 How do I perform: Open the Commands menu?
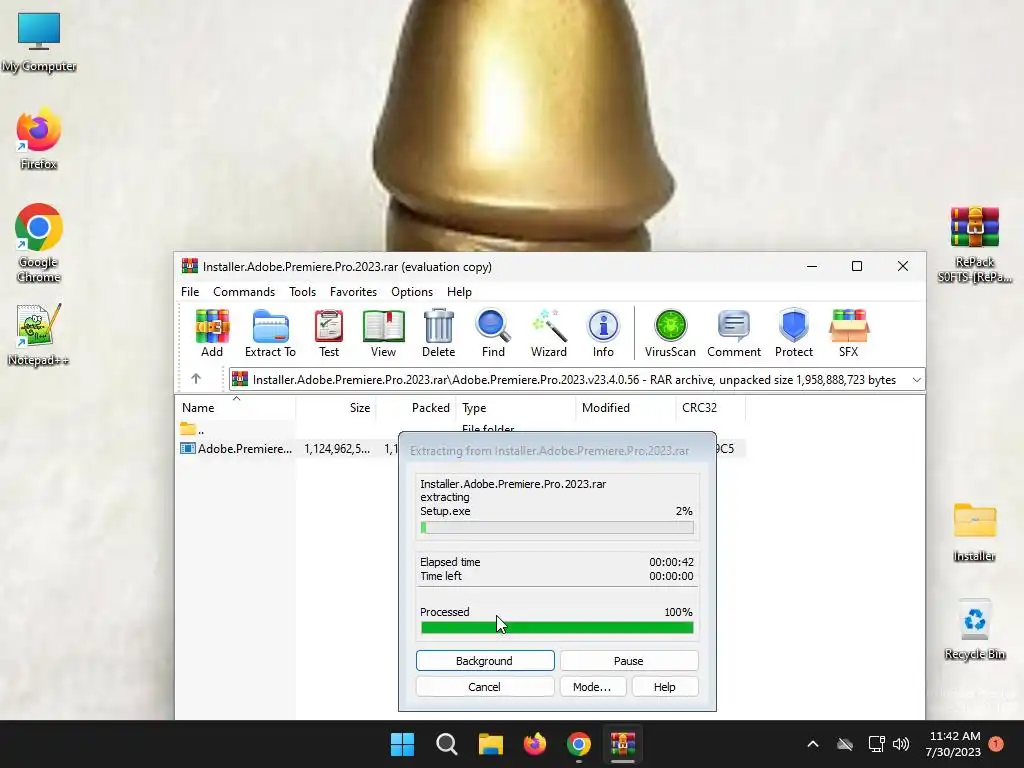(244, 292)
